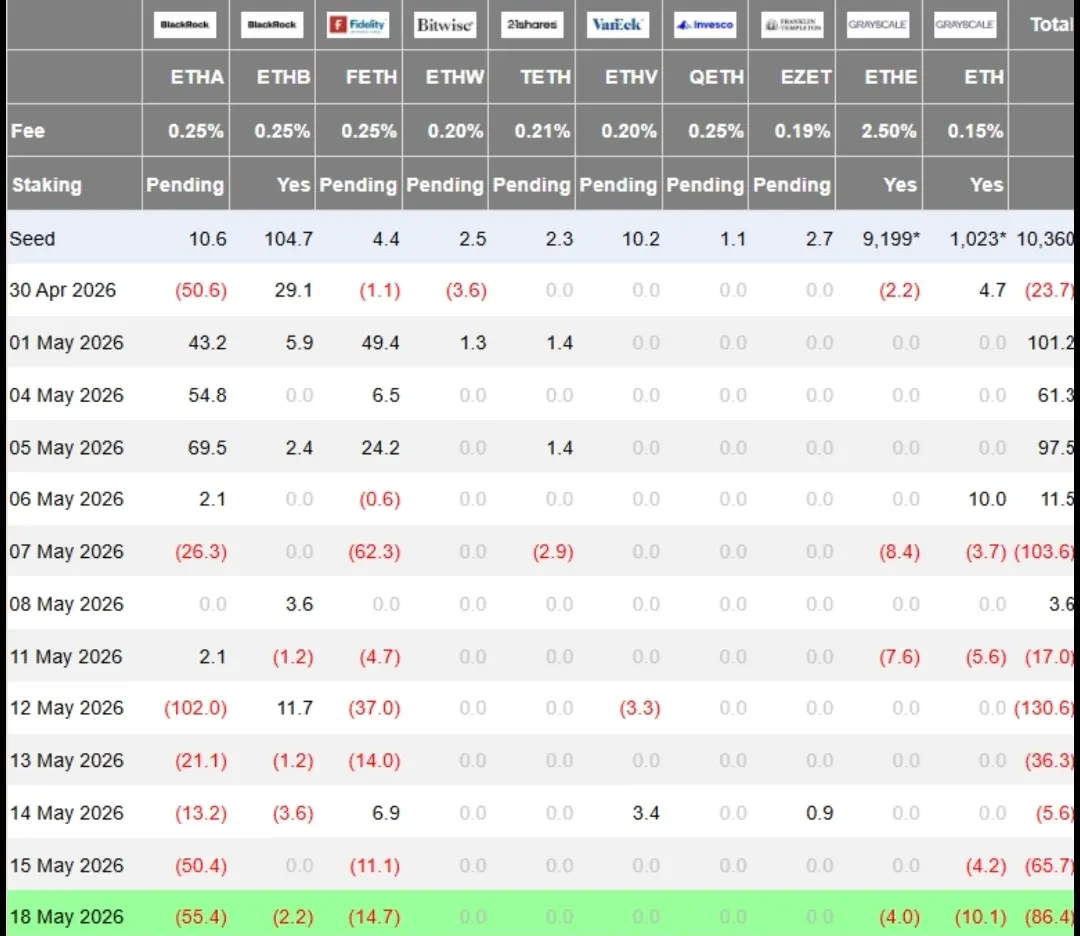Click the 0.15% fee value
The height and width of the screenshot is (936, 1080).
[975, 131]
